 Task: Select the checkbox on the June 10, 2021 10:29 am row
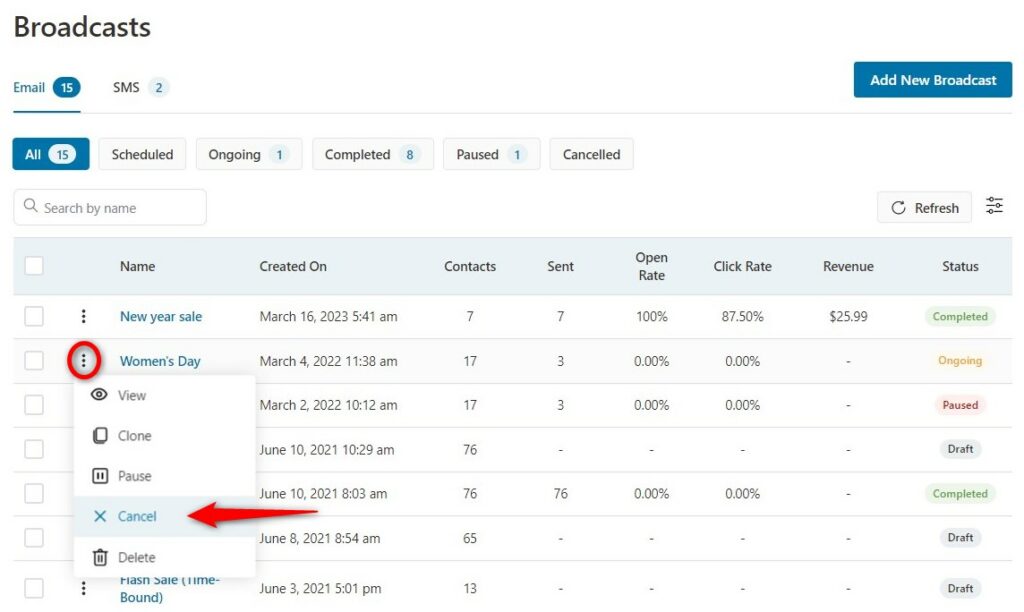[x=34, y=449]
